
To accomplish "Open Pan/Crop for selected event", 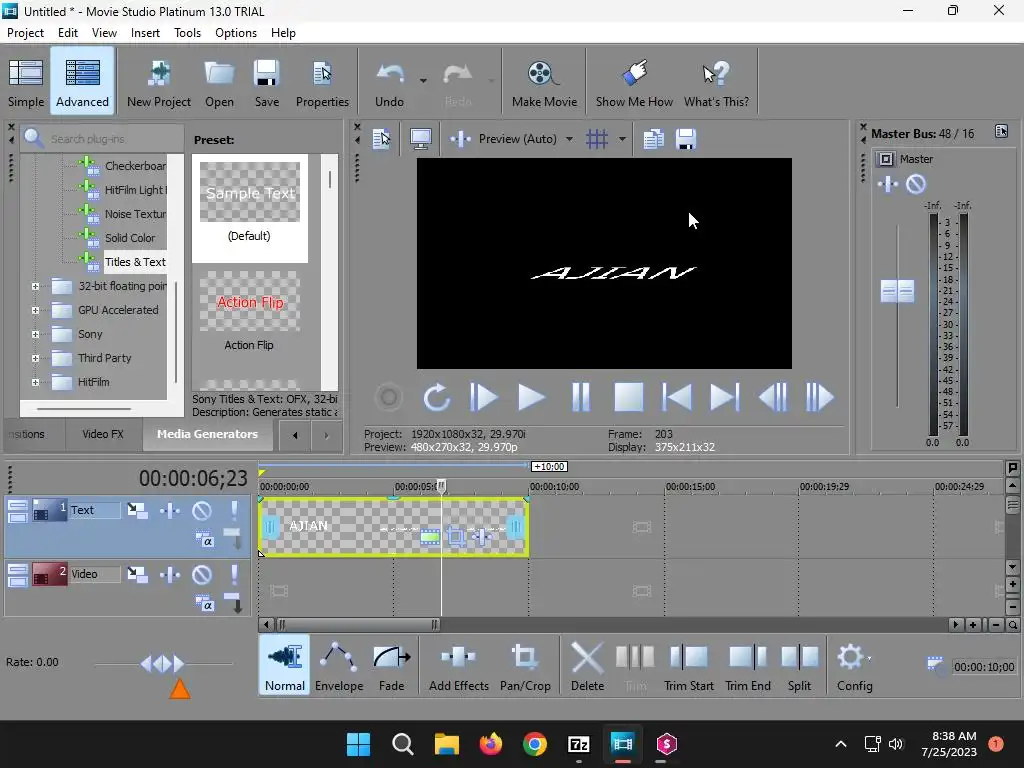I will (525, 666).
